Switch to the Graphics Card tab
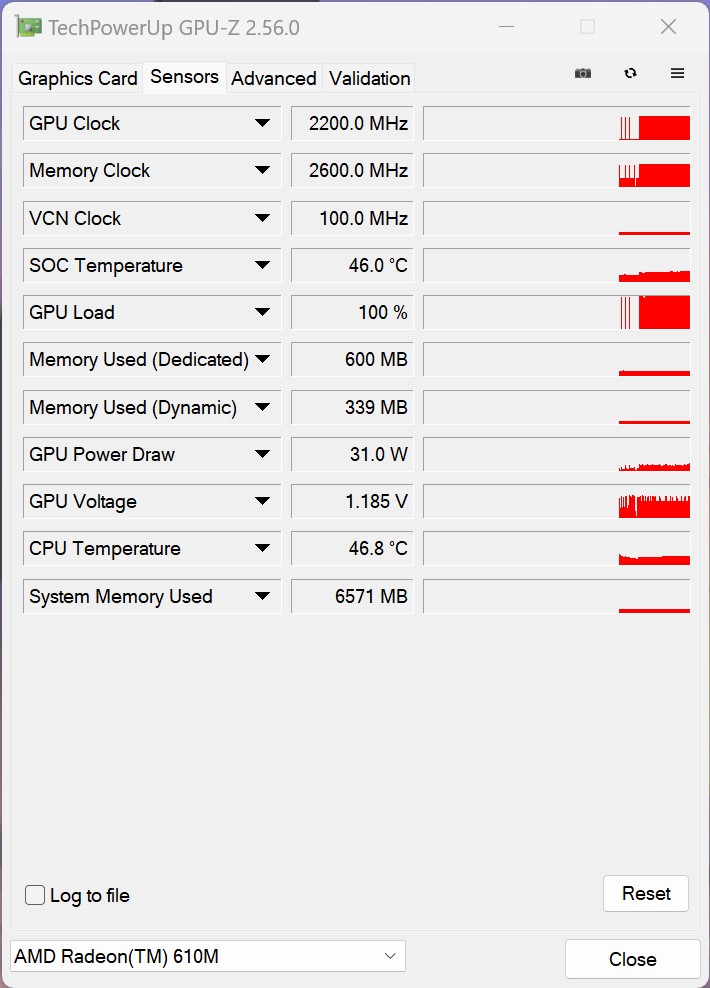Screen dimensions: 710x988 78,78
